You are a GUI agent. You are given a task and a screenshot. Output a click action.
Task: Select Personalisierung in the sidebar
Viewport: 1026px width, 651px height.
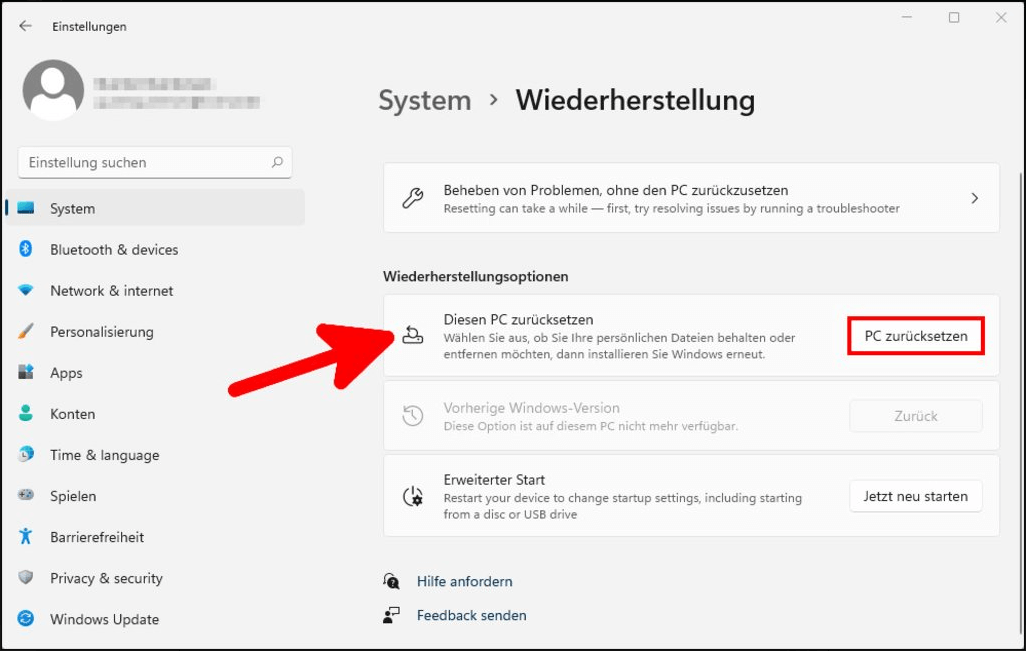(x=155, y=332)
